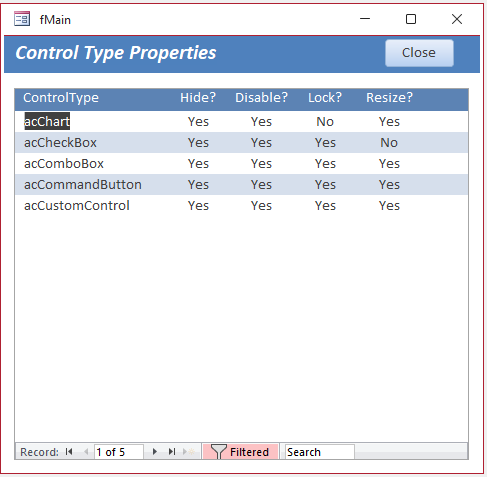This screenshot has height=477, width=487.
Task: Click acChart's Resize? value Yes
Action: click(389, 122)
